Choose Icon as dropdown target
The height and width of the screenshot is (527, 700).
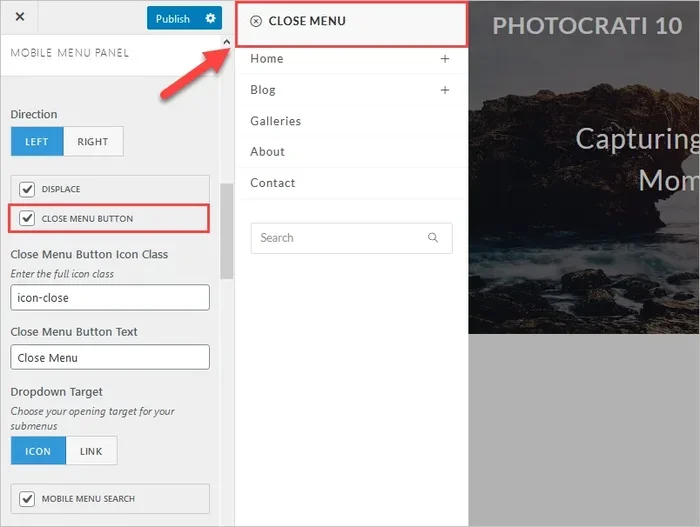pos(38,451)
